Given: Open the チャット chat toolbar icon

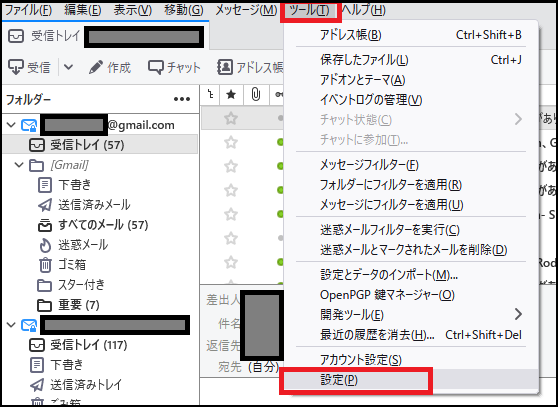Looking at the screenshot, I should [x=156, y=67].
